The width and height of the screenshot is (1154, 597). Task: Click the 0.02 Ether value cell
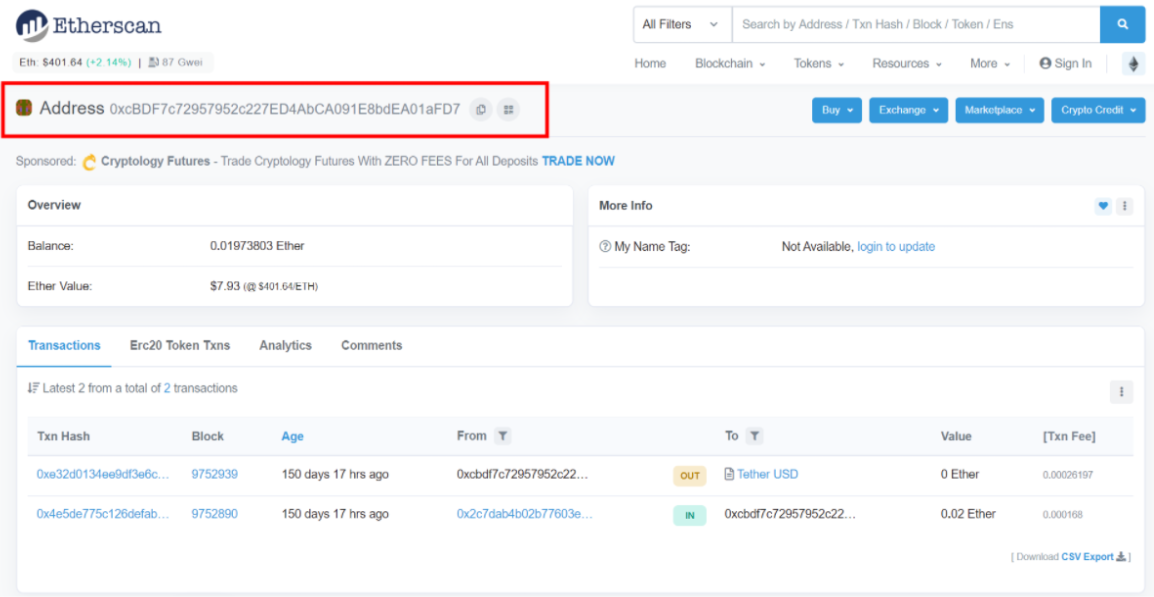pos(968,515)
